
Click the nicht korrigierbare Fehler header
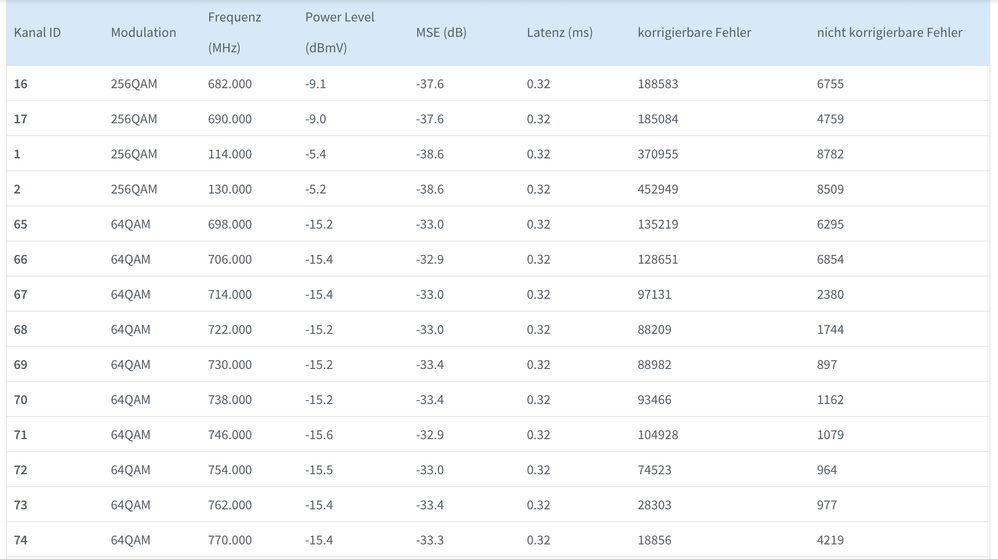click(889, 32)
